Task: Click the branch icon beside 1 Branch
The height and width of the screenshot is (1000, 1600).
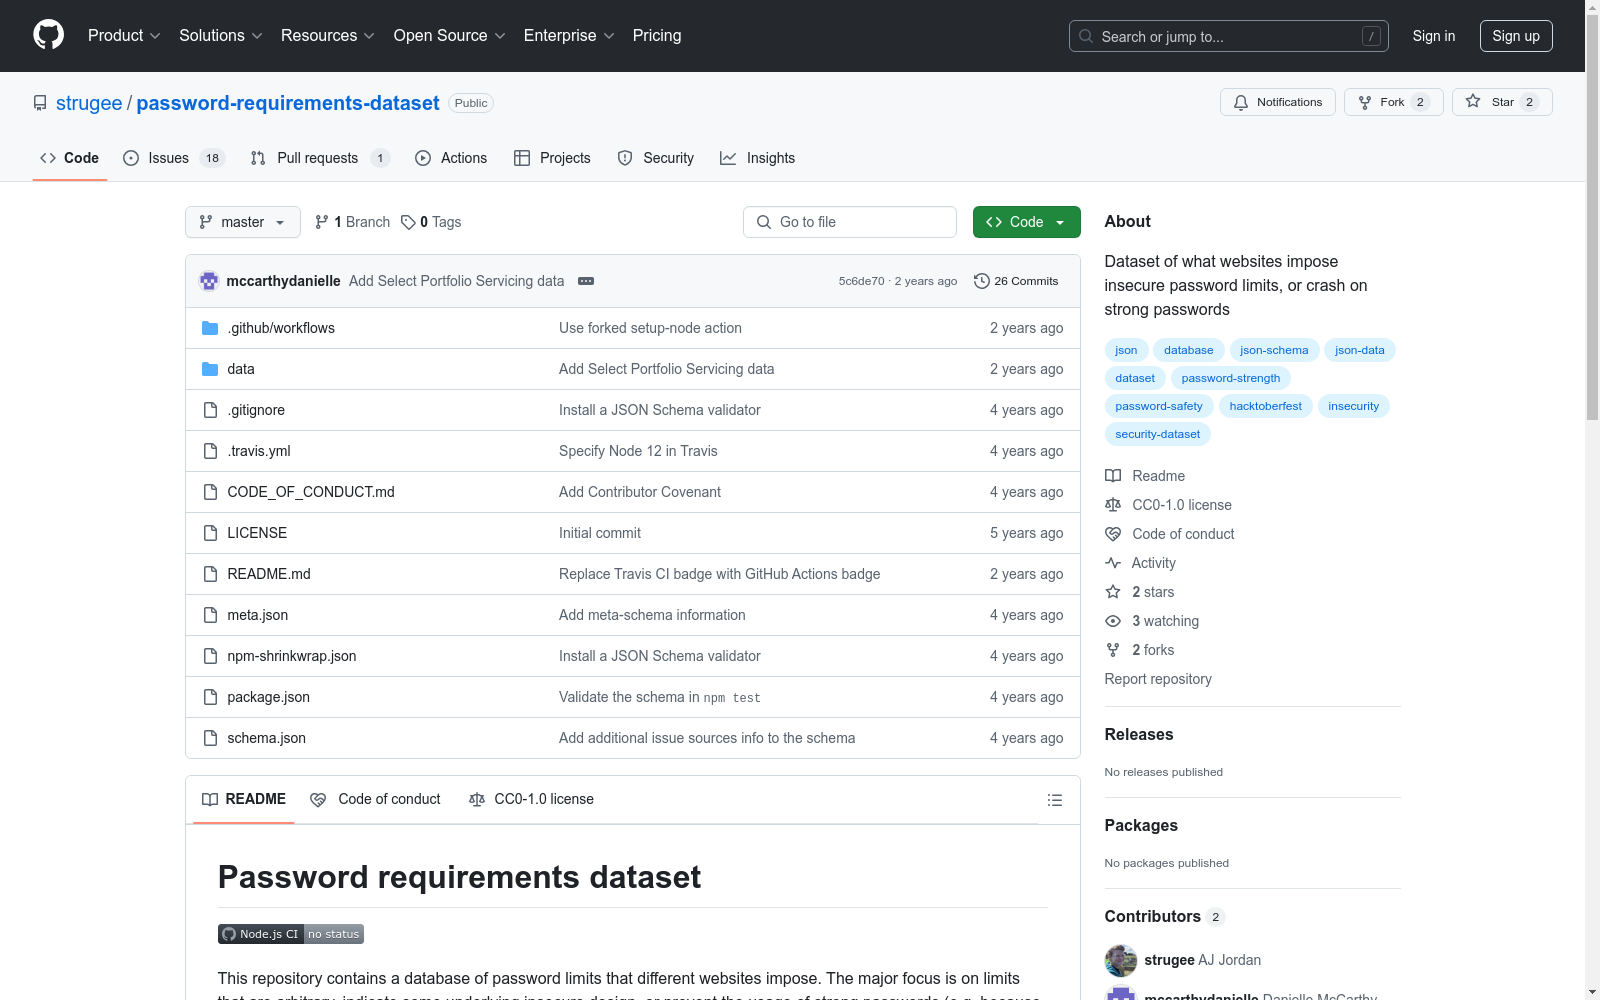Action: tap(322, 222)
